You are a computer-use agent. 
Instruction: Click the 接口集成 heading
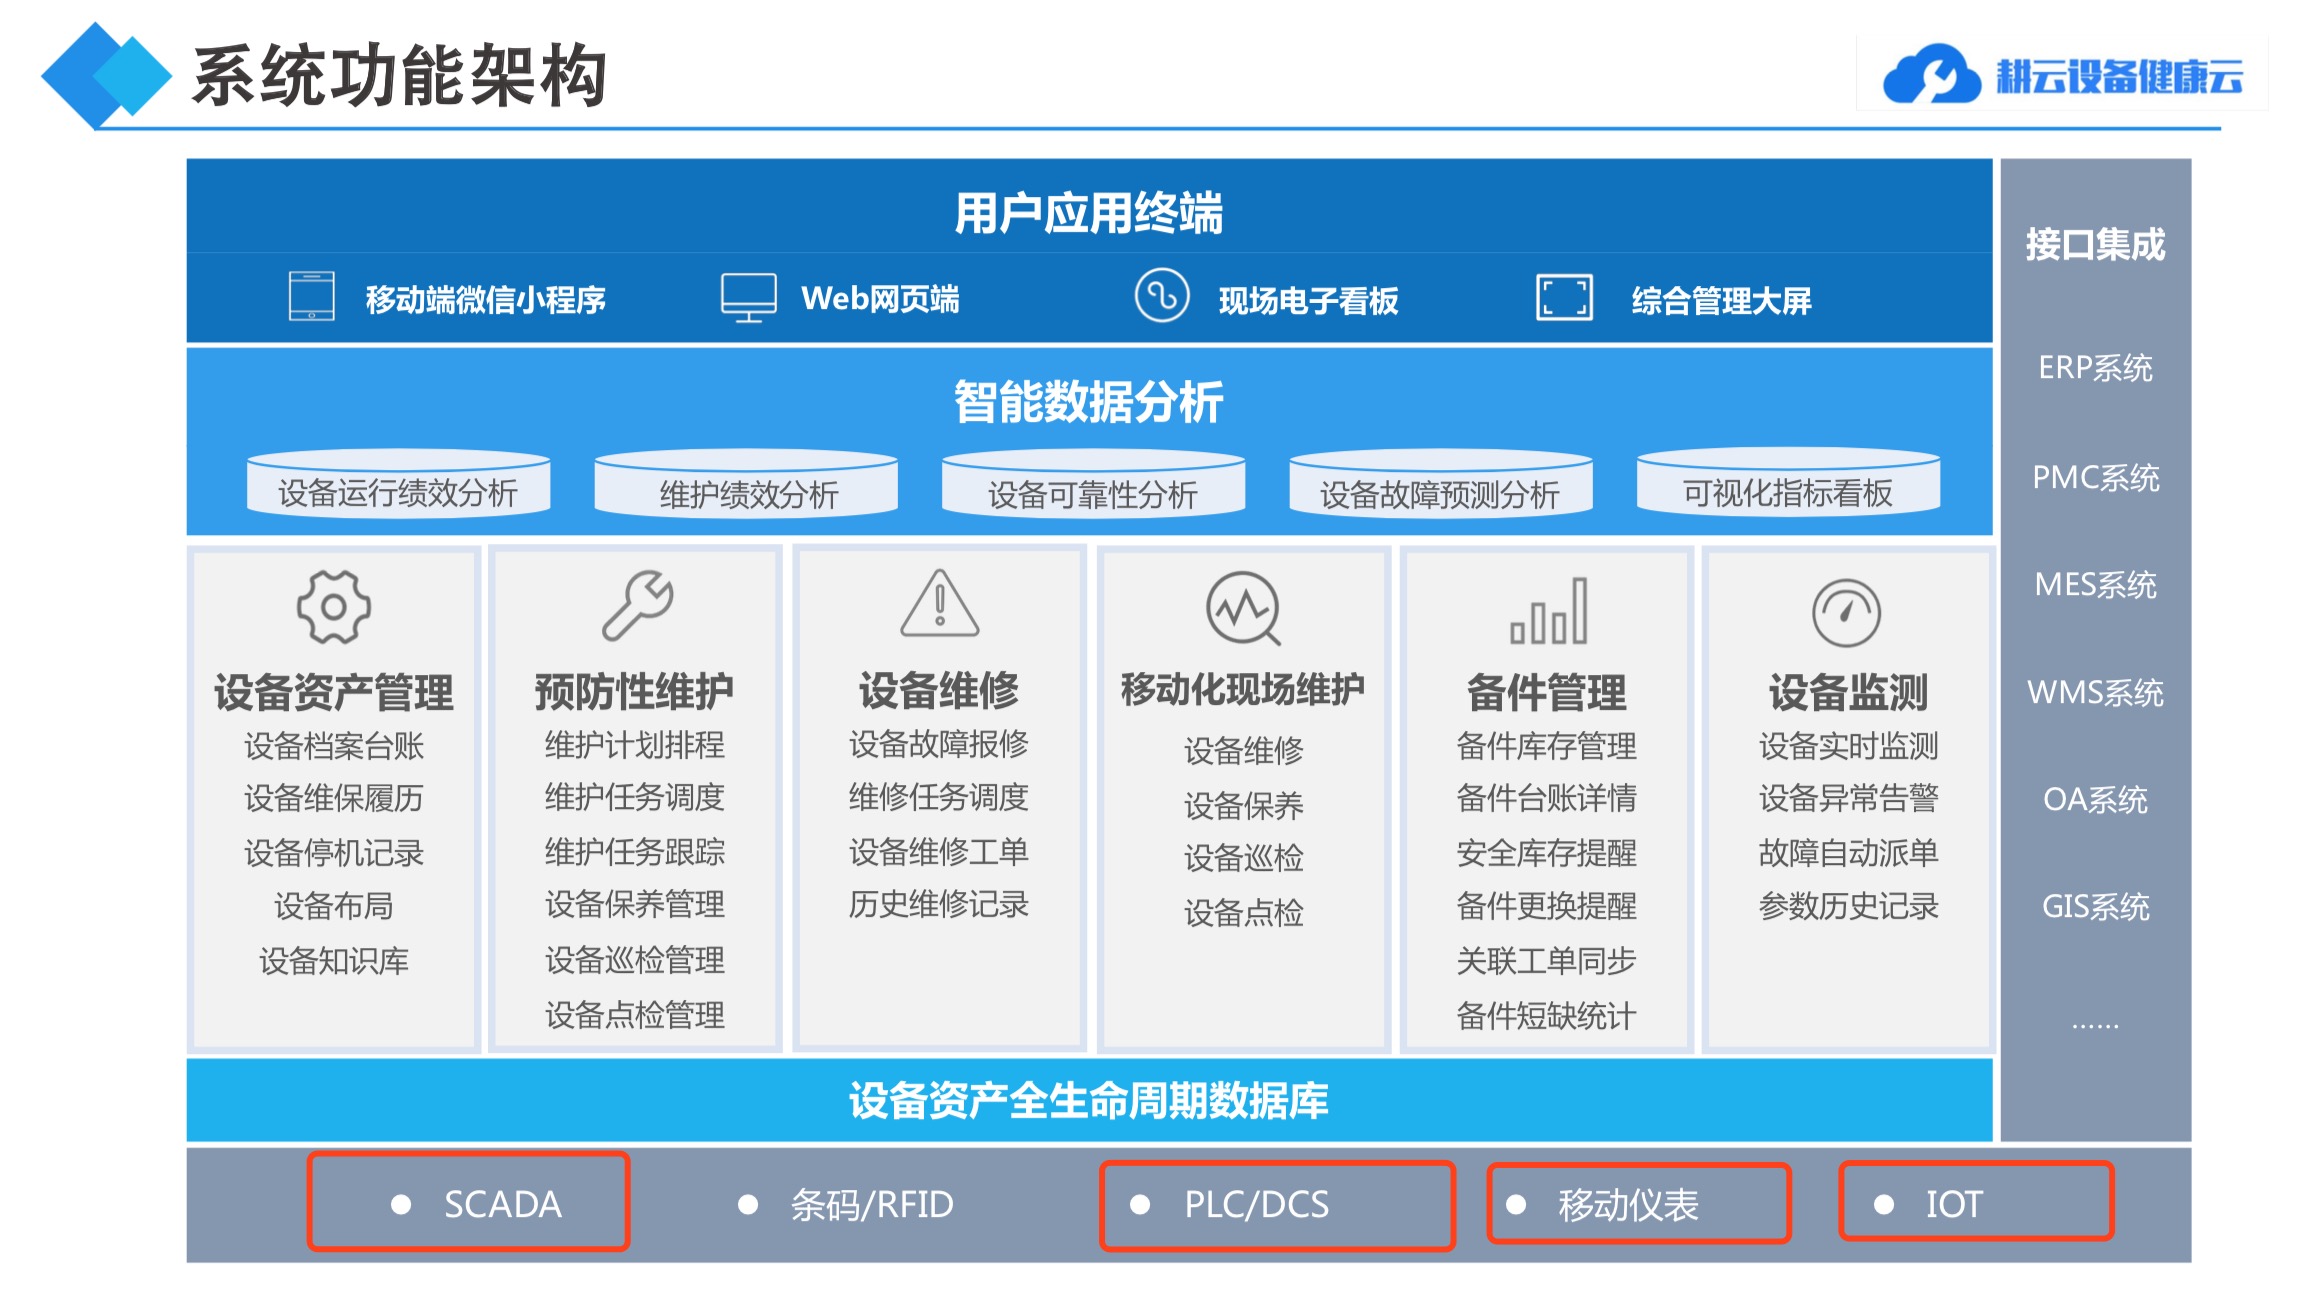[2095, 244]
